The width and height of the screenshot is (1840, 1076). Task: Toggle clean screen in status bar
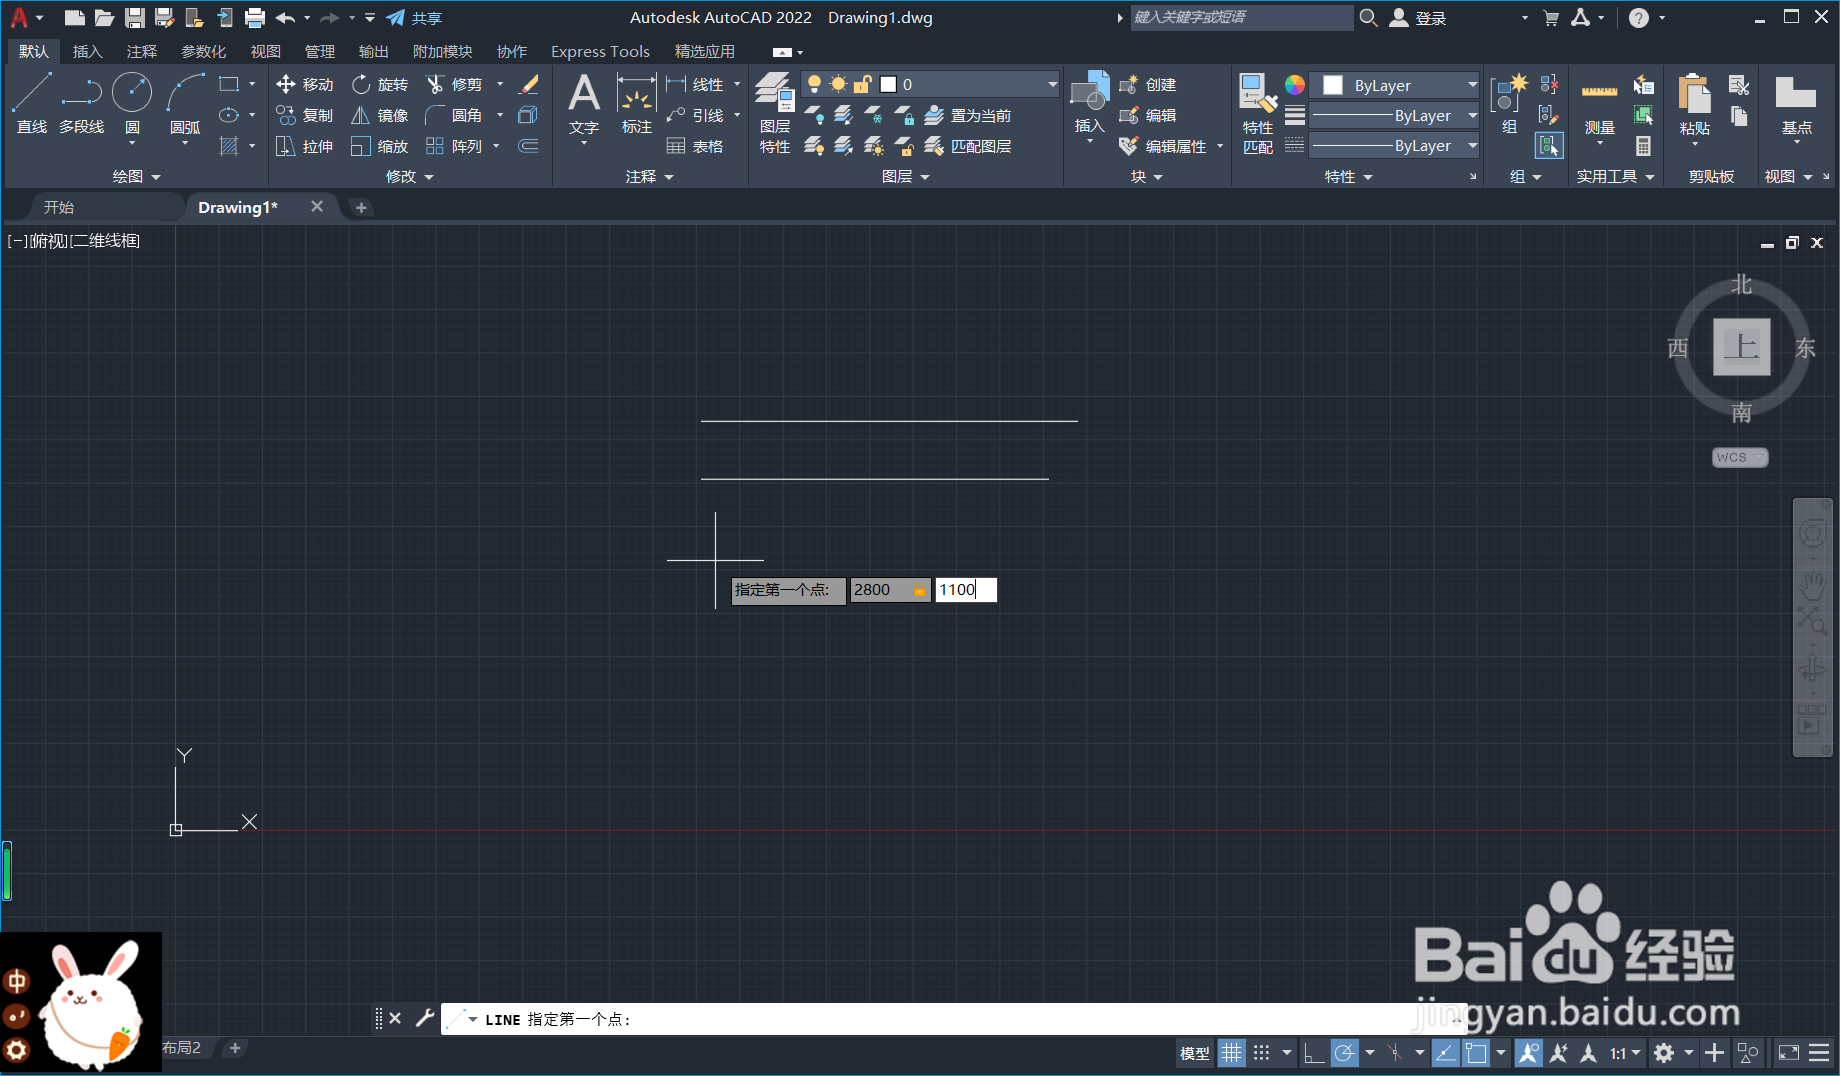click(x=1788, y=1053)
